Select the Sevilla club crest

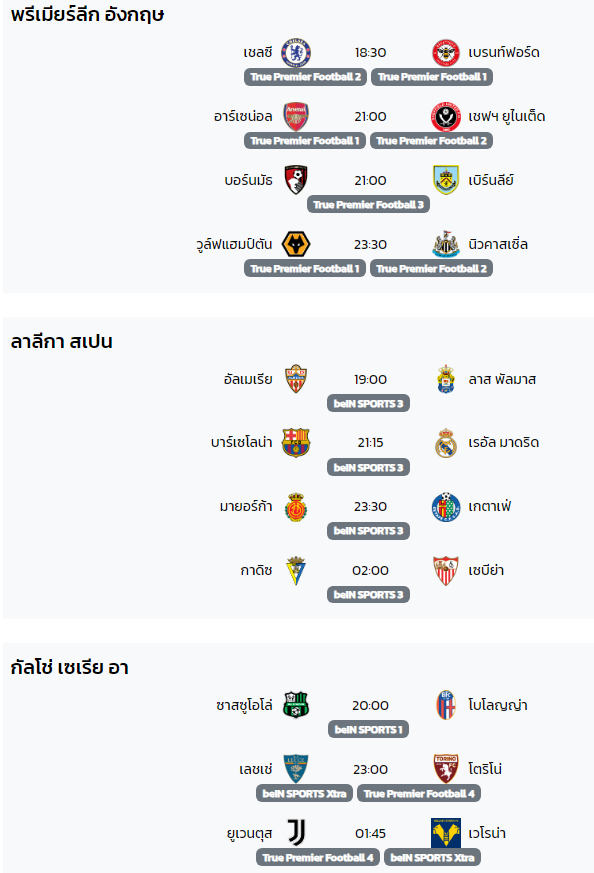pyautogui.click(x=446, y=571)
